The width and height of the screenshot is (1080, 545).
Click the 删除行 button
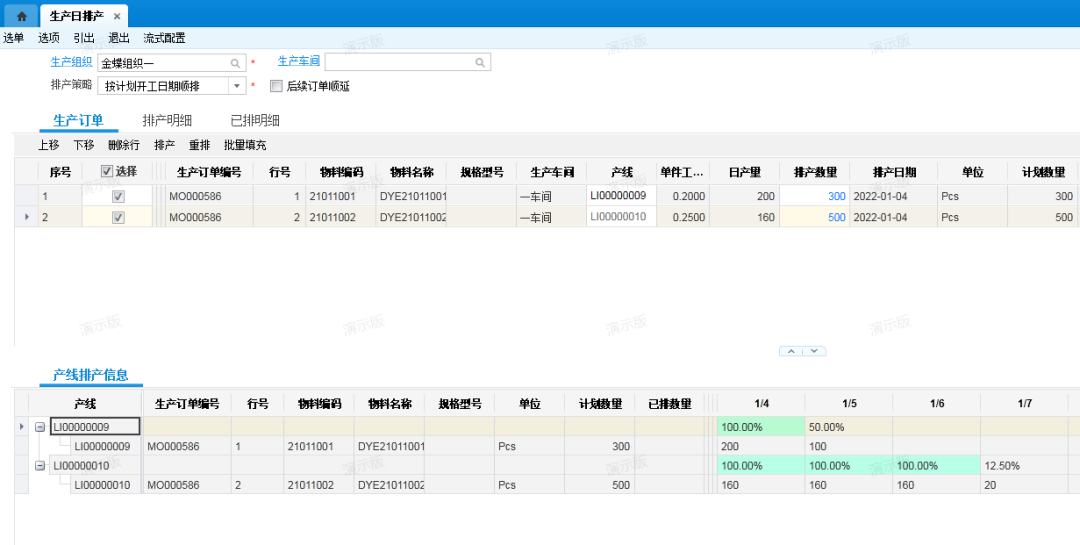(124, 145)
